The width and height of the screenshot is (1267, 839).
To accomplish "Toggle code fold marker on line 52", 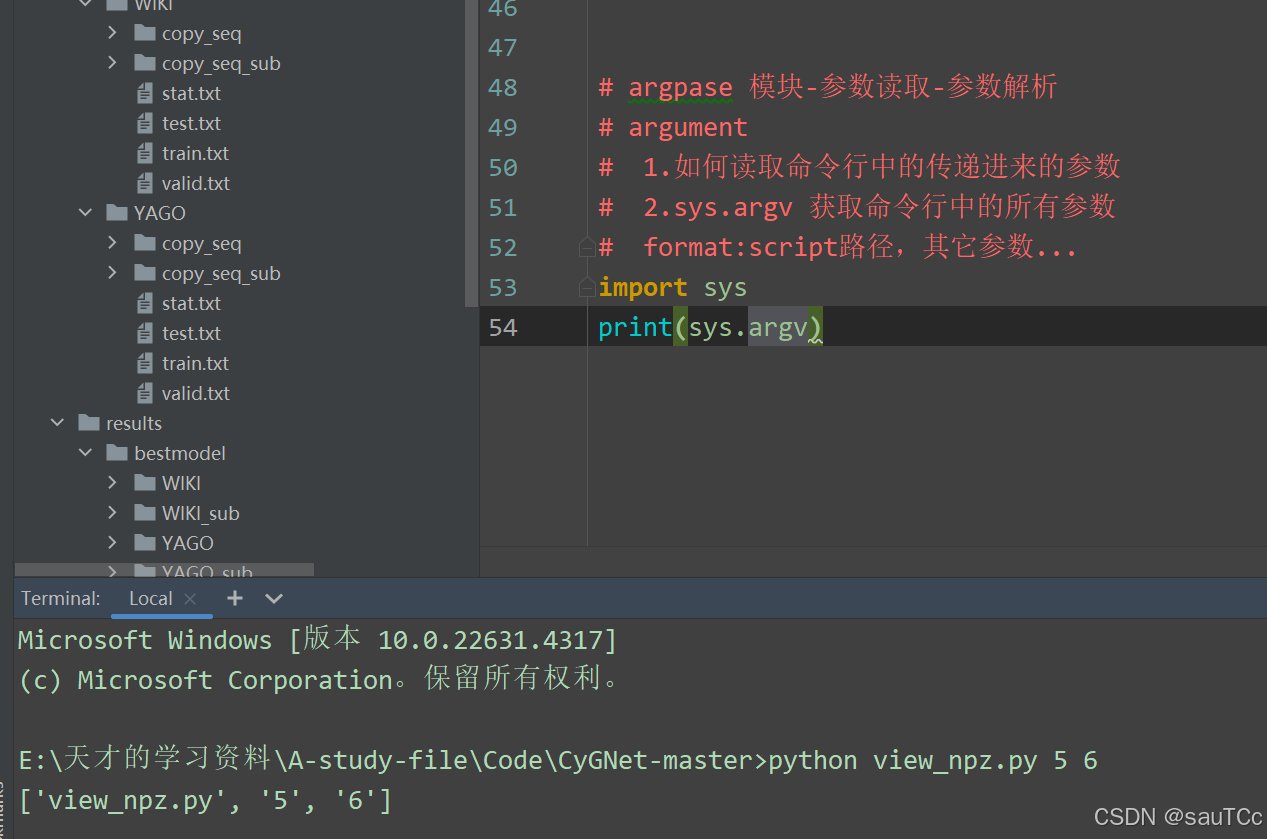I will [x=588, y=247].
